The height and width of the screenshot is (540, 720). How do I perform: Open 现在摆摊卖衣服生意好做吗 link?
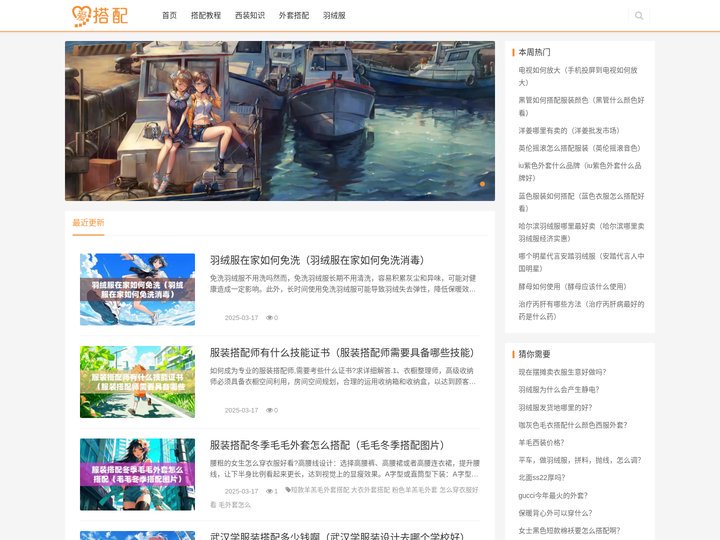tap(562, 372)
